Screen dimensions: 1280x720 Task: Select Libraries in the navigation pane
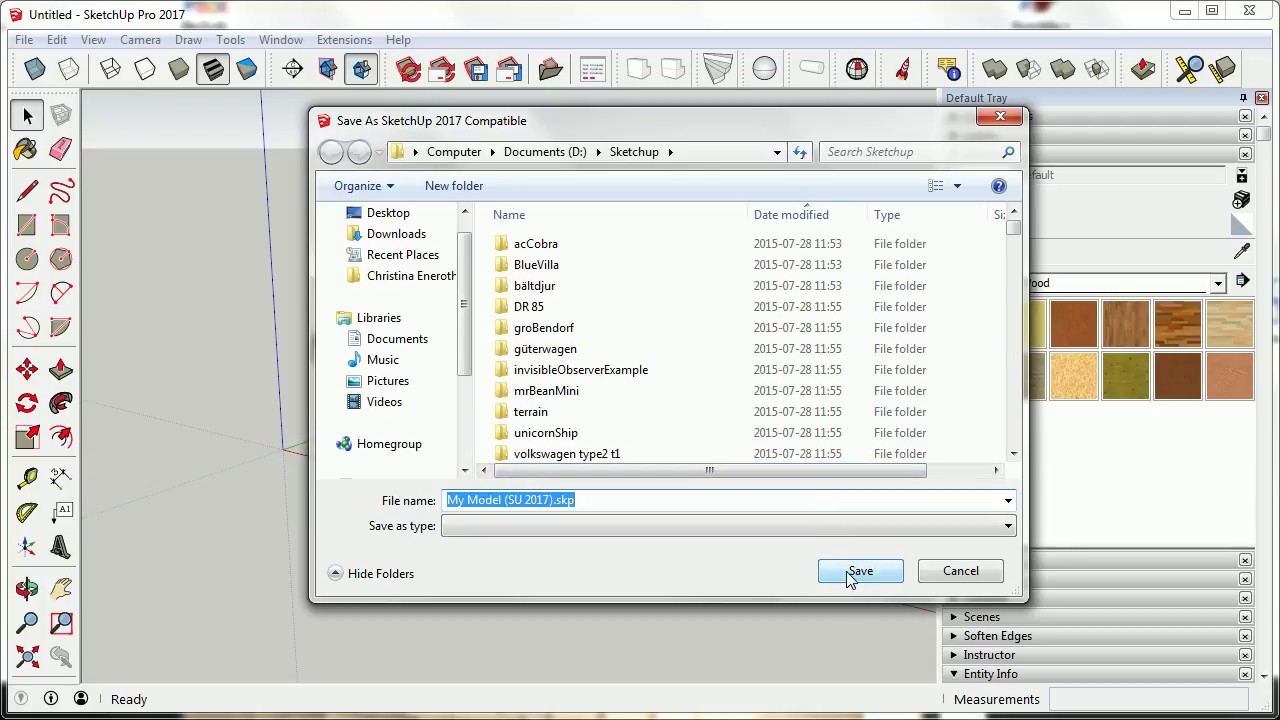pyautogui.click(x=378, y=318)
